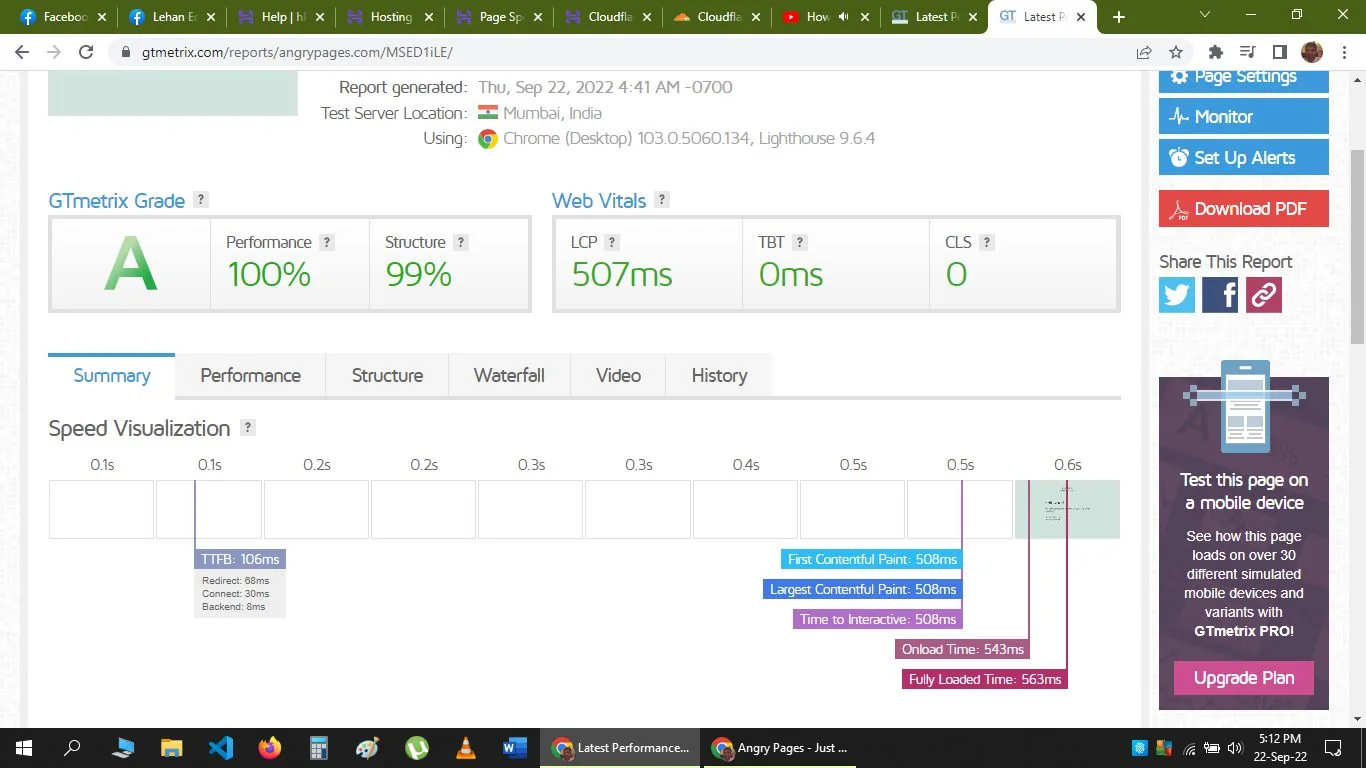Viewport: 1366px width, 768px height.
Task: Open the Windows Start menu
Action: click(23, 747)
